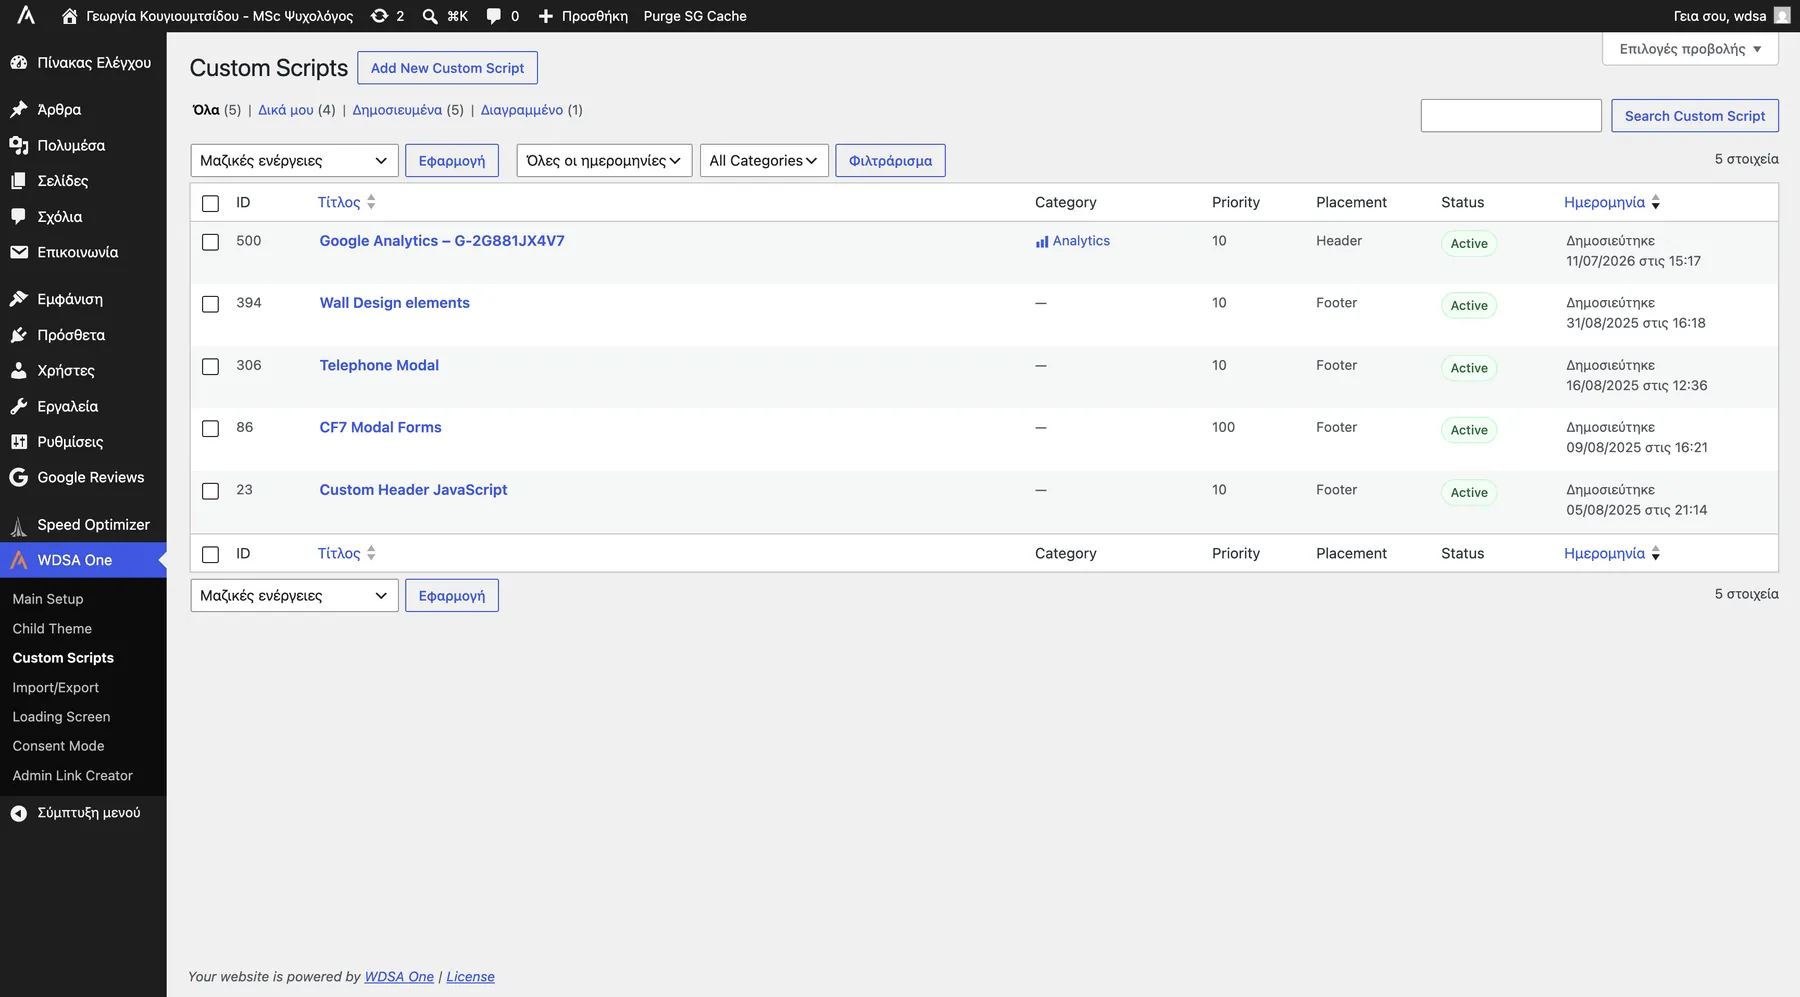Open the Όλες οι ημερομηνίες date filter
Viewport: 1800px width, 997px height.
click(x=604, y=160)
